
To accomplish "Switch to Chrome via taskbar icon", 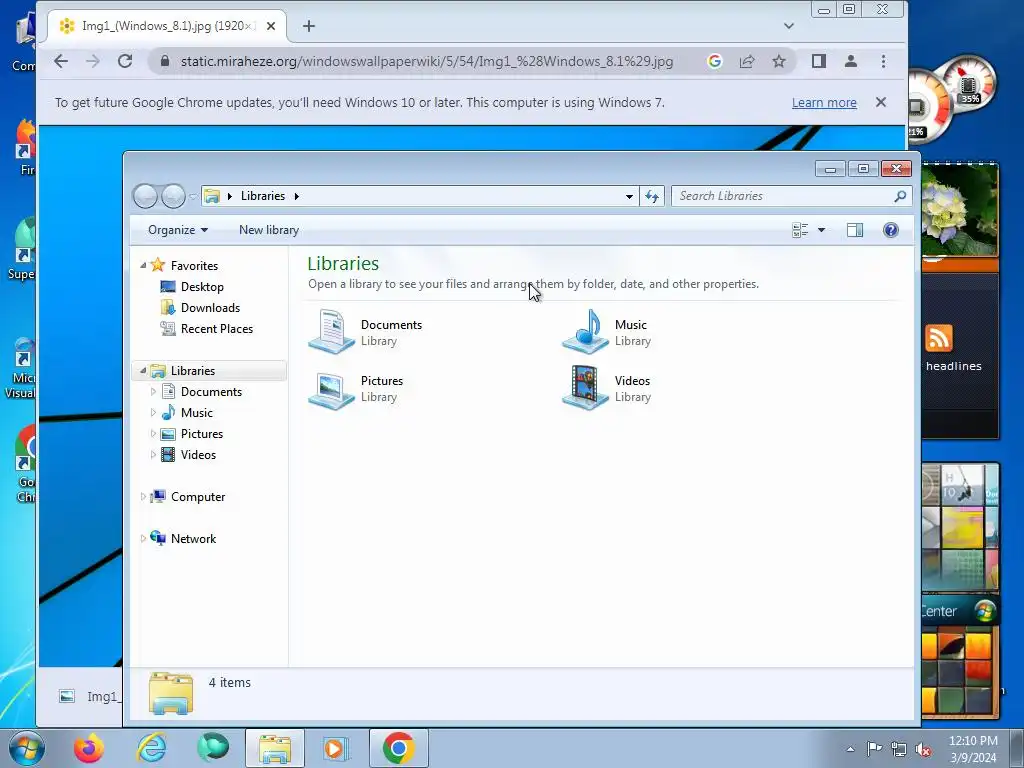I will [x=398, y=748].
